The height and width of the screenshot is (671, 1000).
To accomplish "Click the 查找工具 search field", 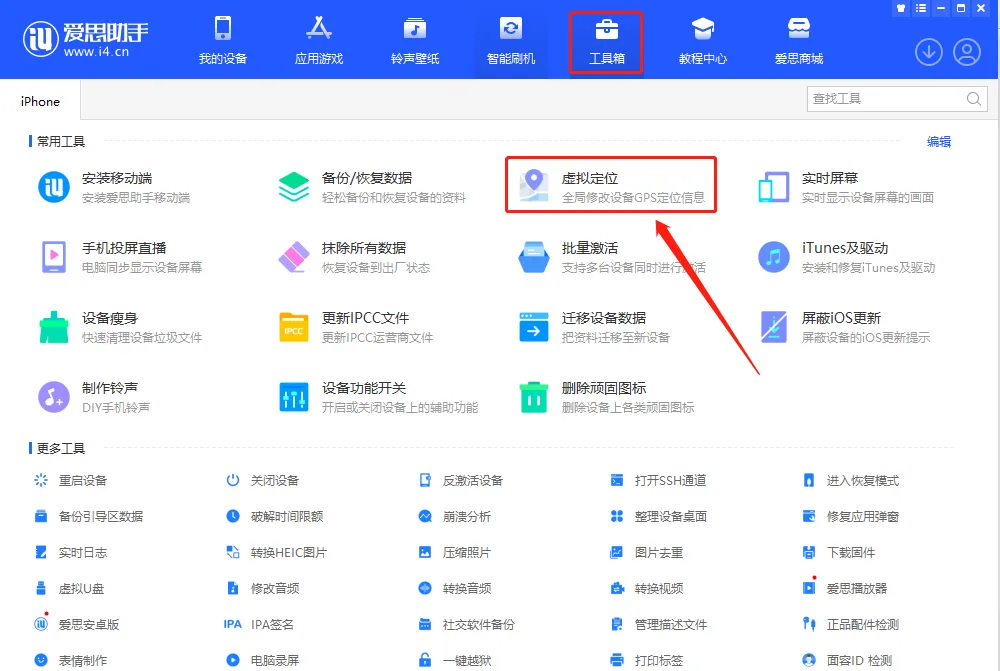I will click(897, 99).
